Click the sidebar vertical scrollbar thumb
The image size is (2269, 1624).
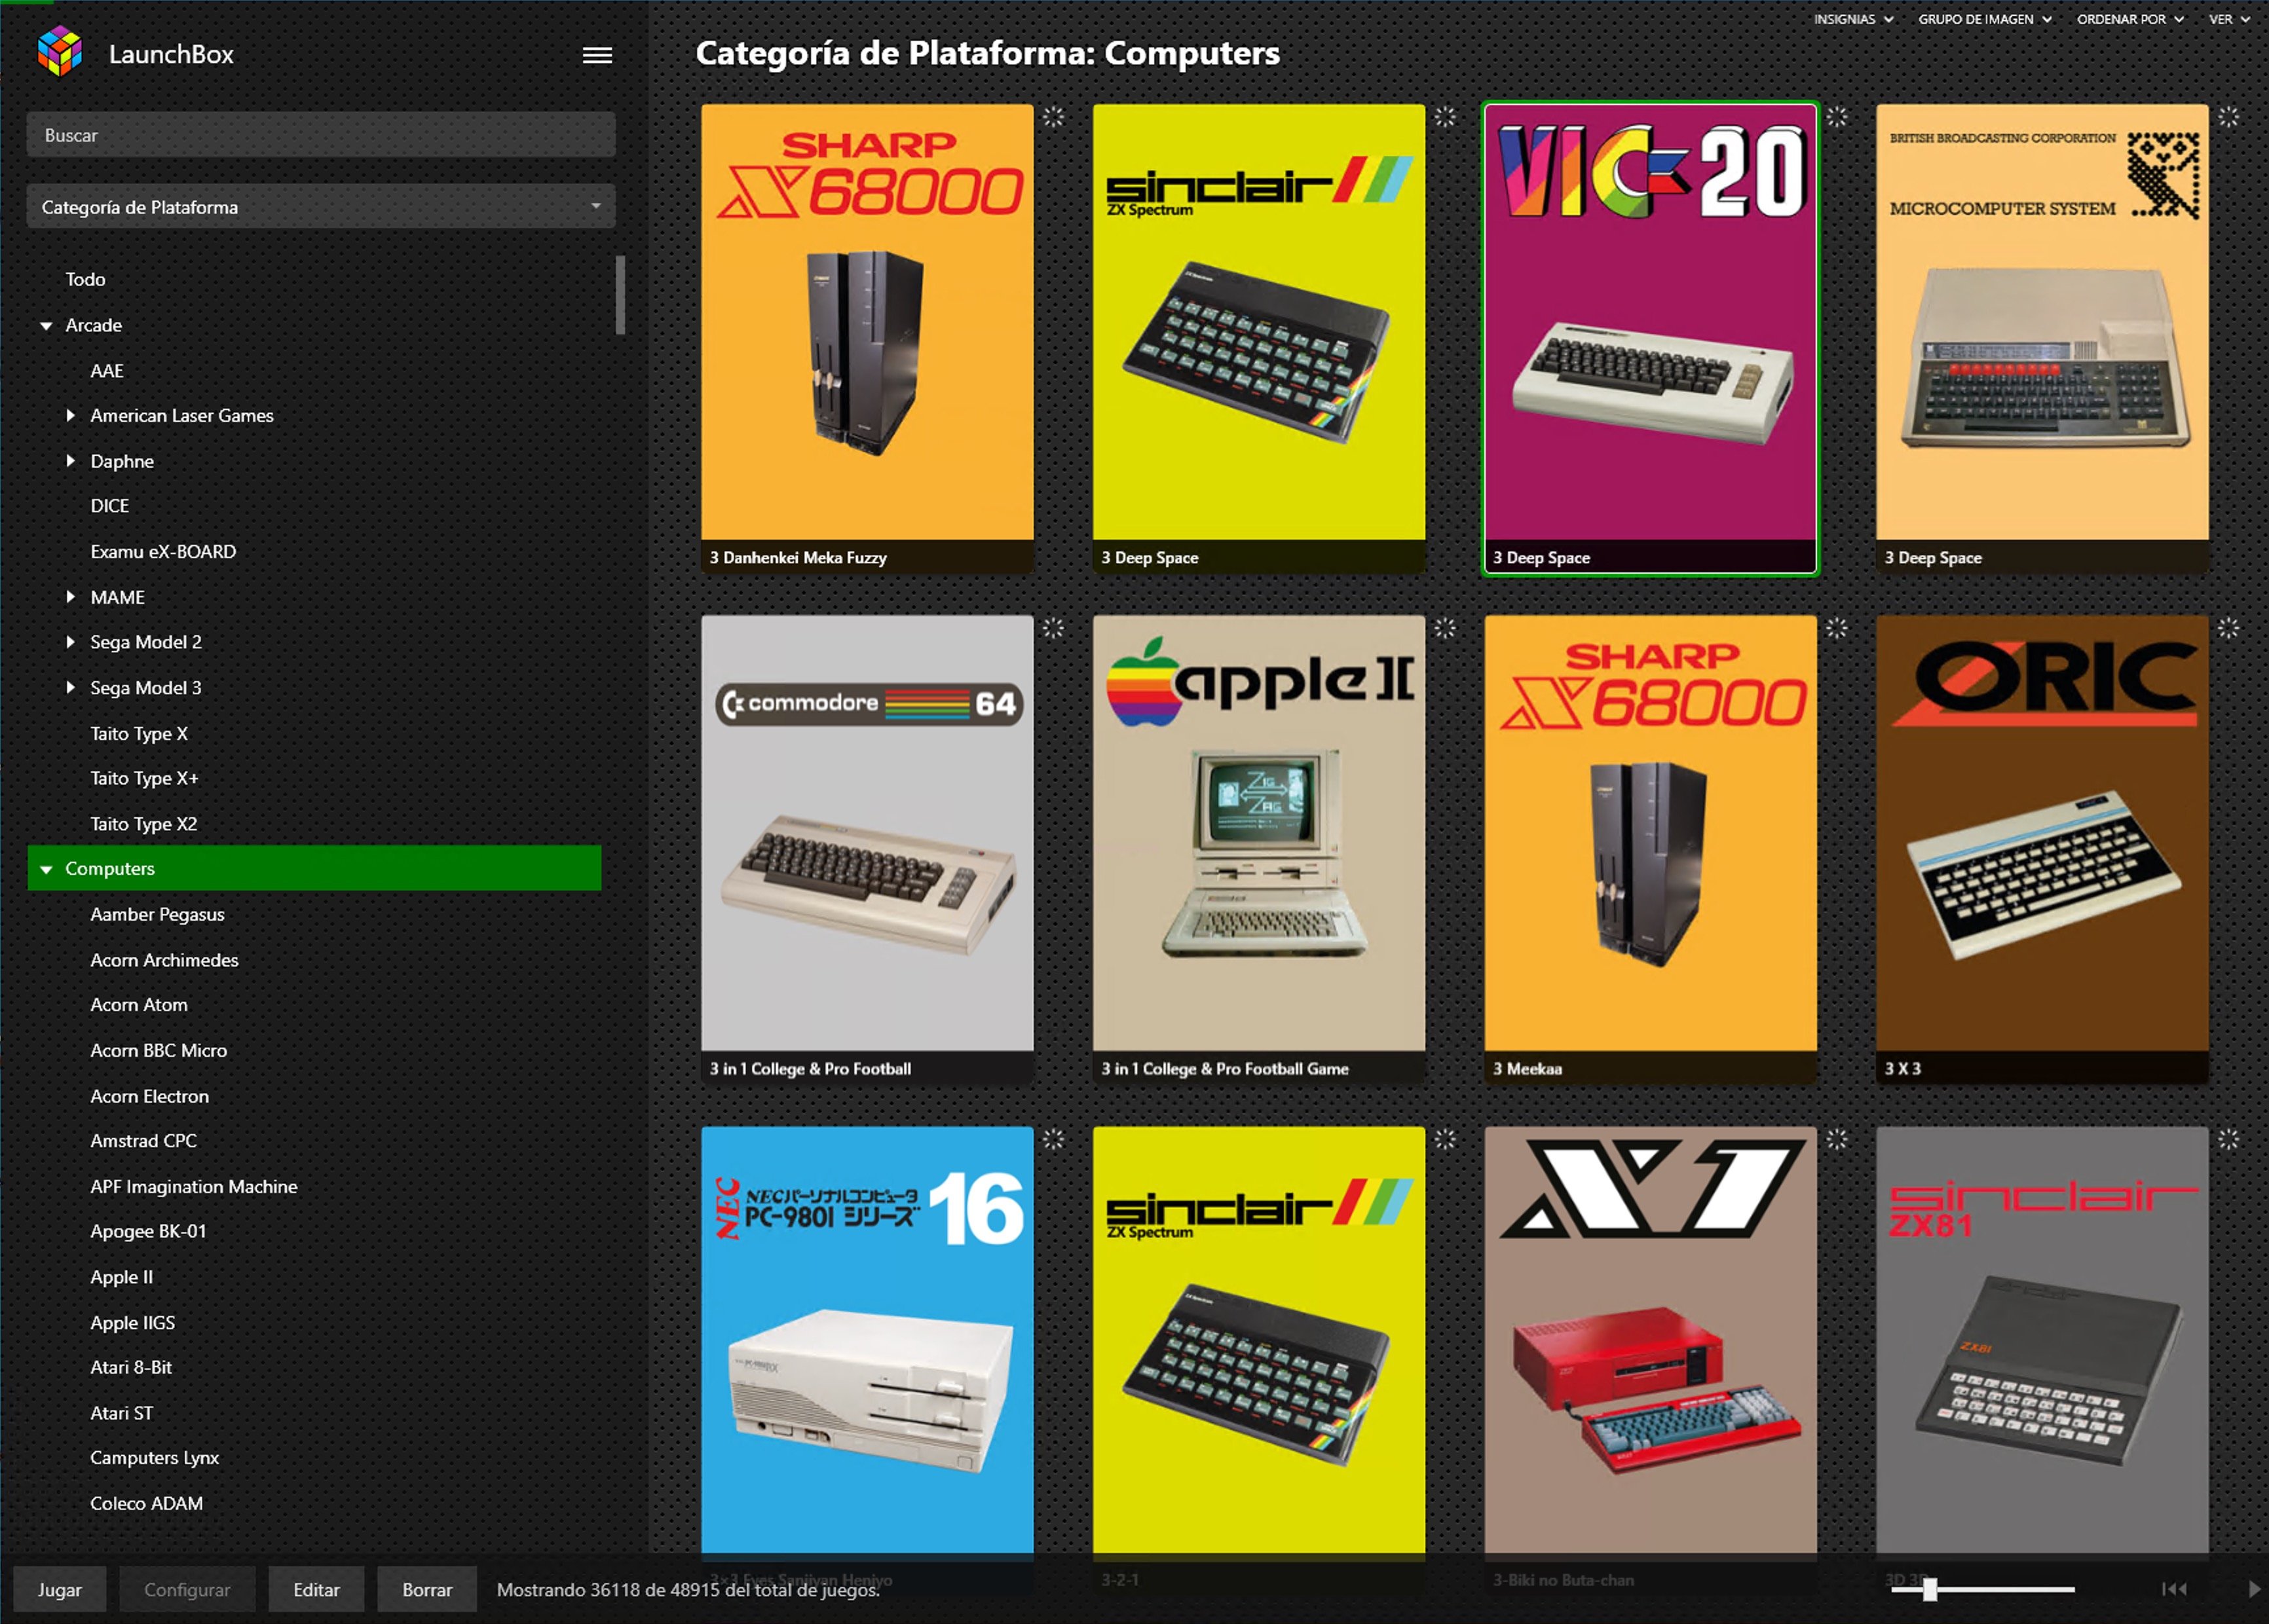(x=621, y=295)
